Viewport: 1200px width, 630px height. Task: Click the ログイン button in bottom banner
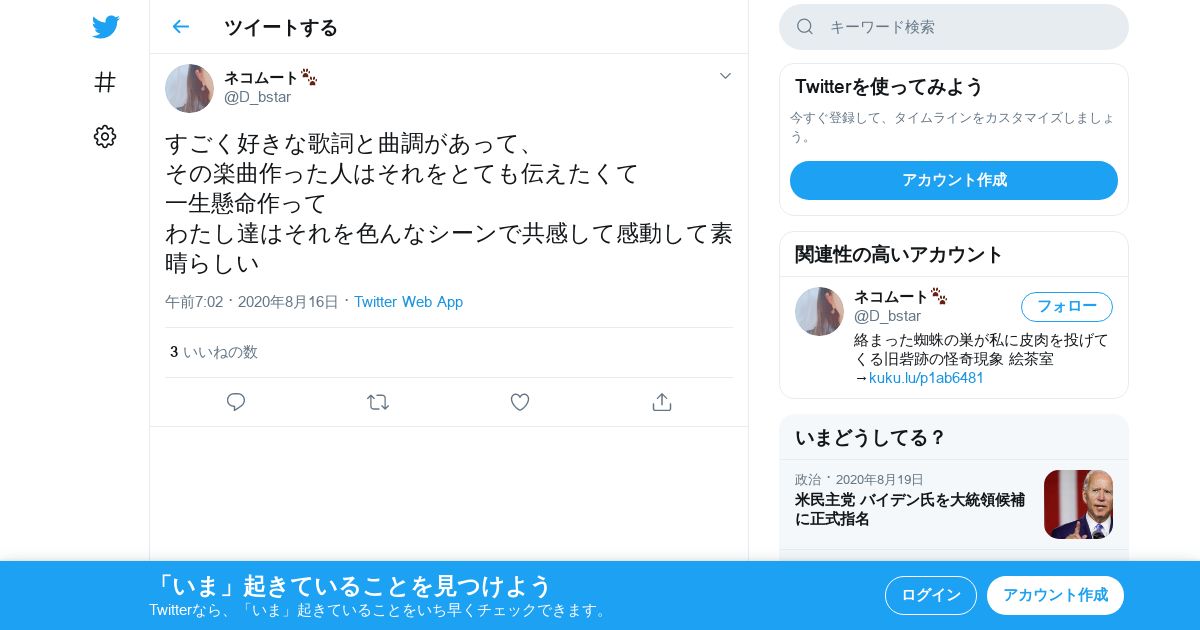[930, 595]
